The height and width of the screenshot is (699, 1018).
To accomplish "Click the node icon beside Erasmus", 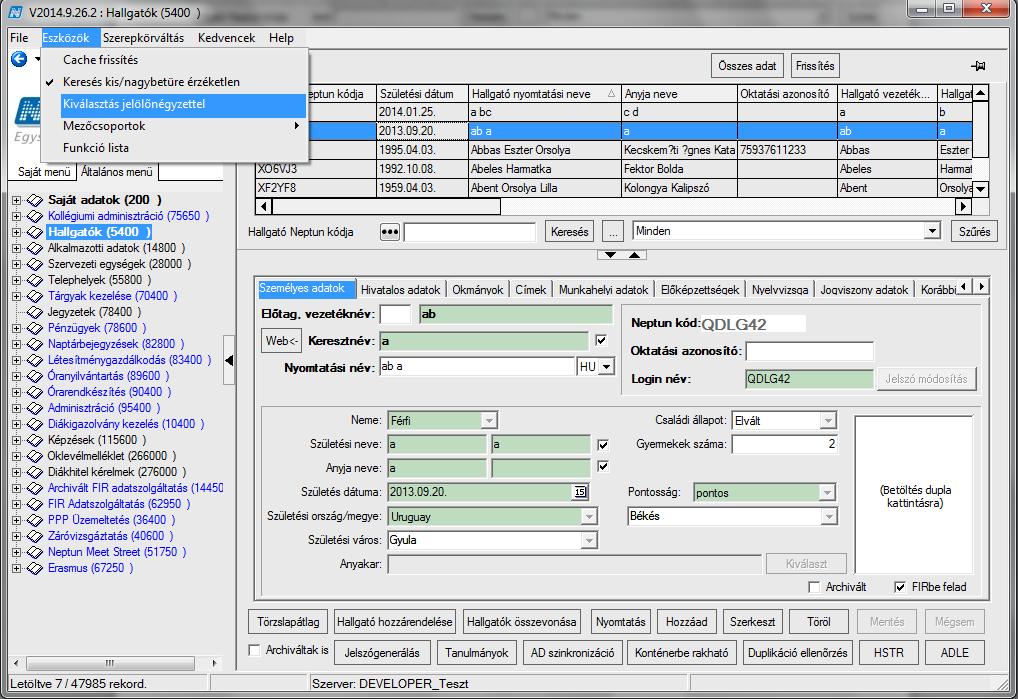I will 35,568.
